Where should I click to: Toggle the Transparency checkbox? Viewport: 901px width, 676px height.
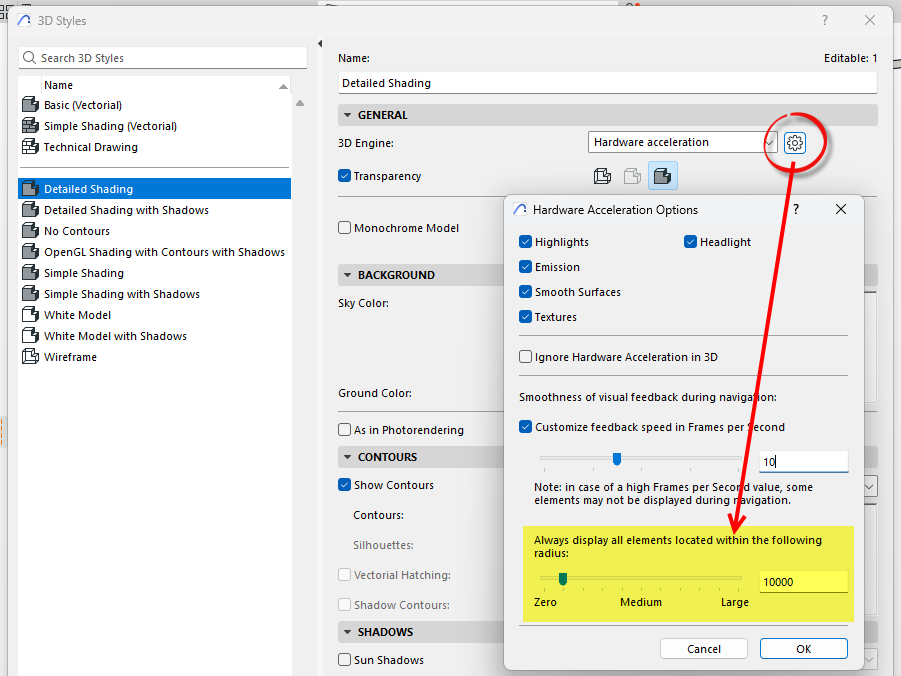click(344, 176)
